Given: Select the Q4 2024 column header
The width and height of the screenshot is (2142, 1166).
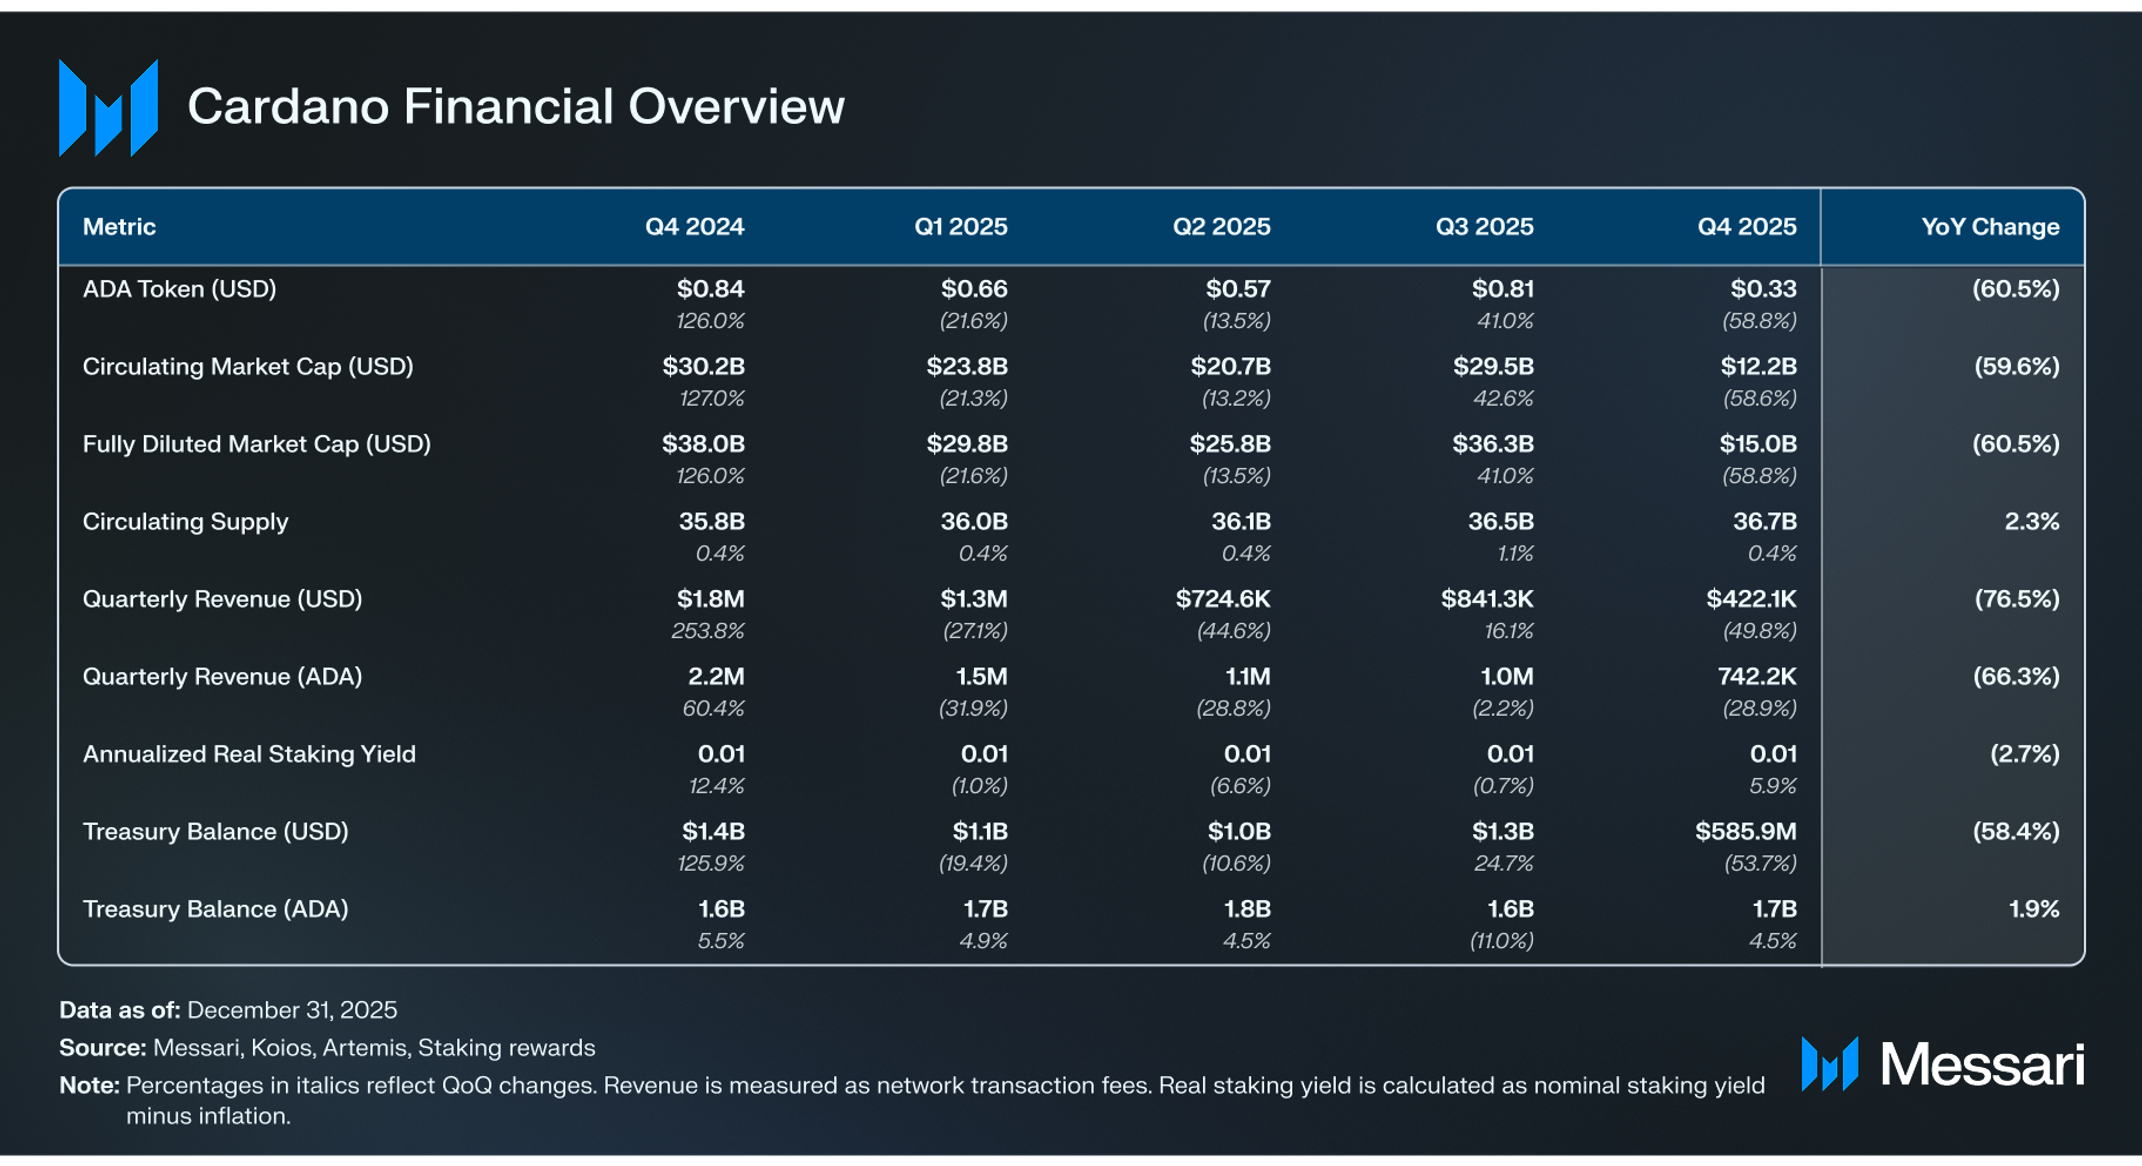Looking at the screenshot, I should 694,227.
